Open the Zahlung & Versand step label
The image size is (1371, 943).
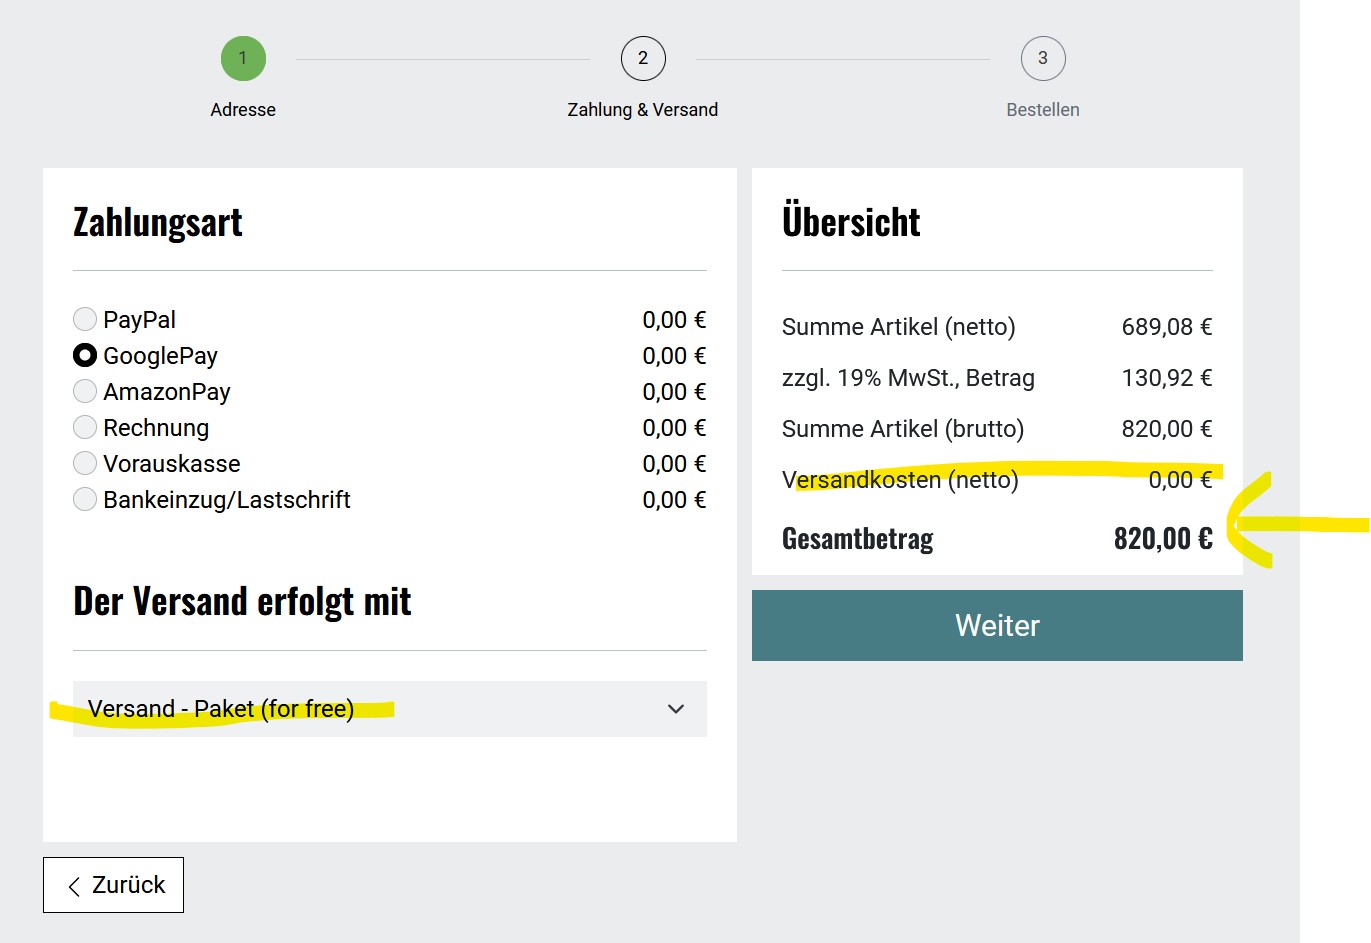click(x=643, y=110)
